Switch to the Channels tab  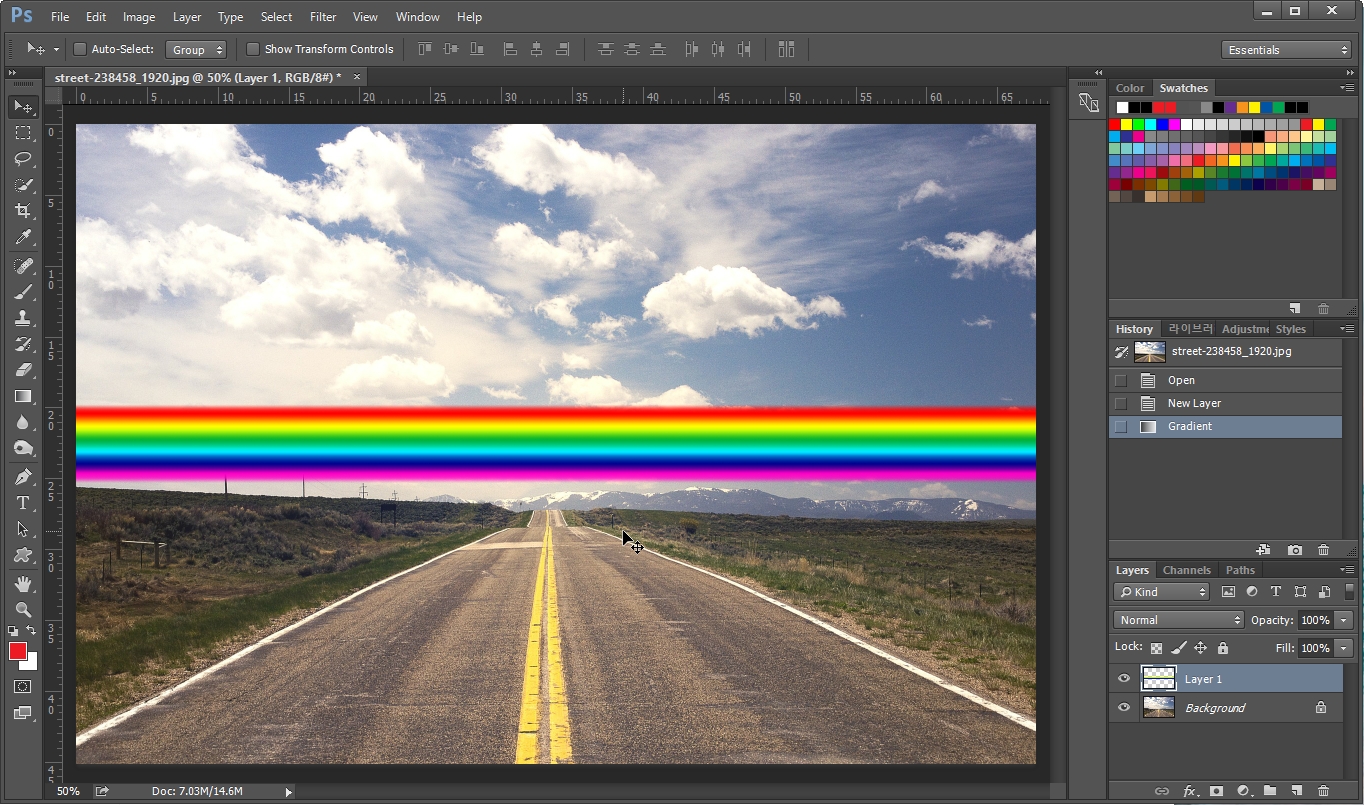[1187, 570]
